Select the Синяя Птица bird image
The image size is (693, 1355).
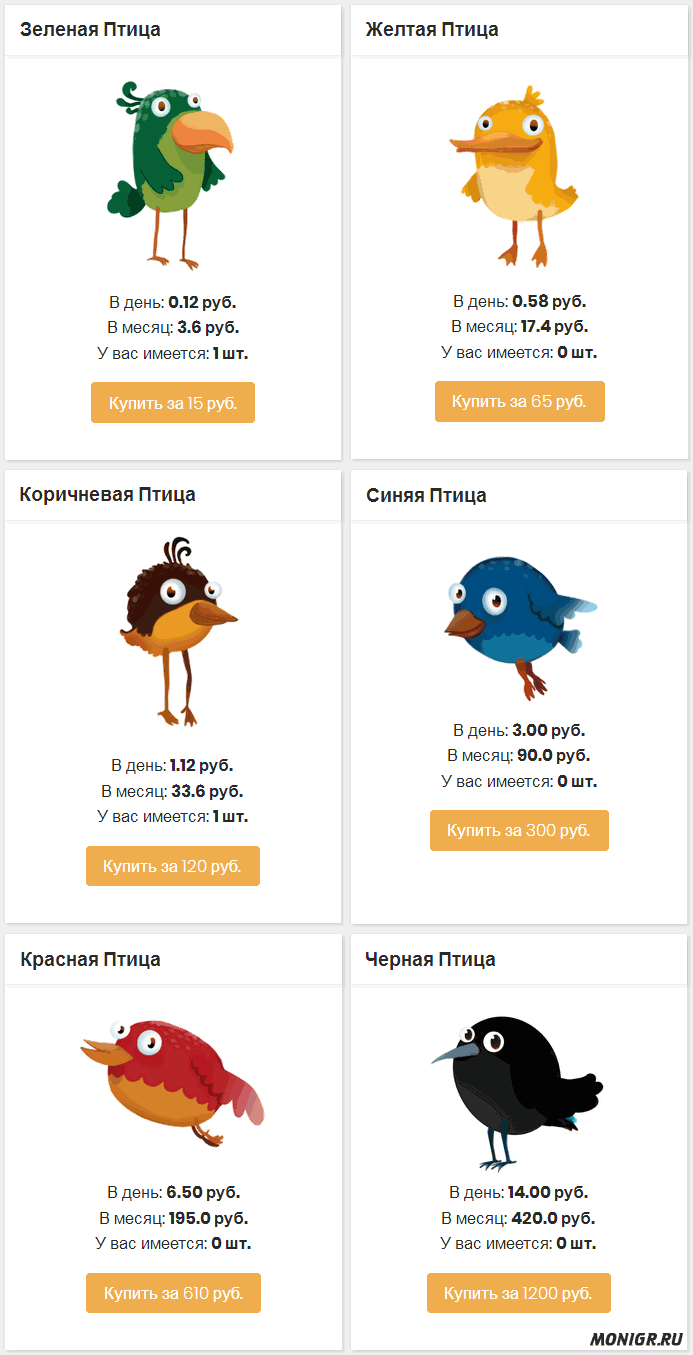tap(518, 625)
